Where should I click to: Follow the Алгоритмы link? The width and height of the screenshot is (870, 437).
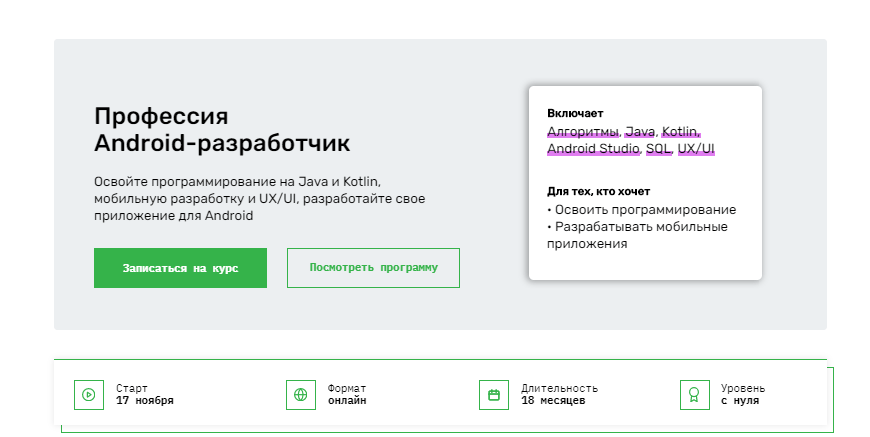tap(583, 131)
